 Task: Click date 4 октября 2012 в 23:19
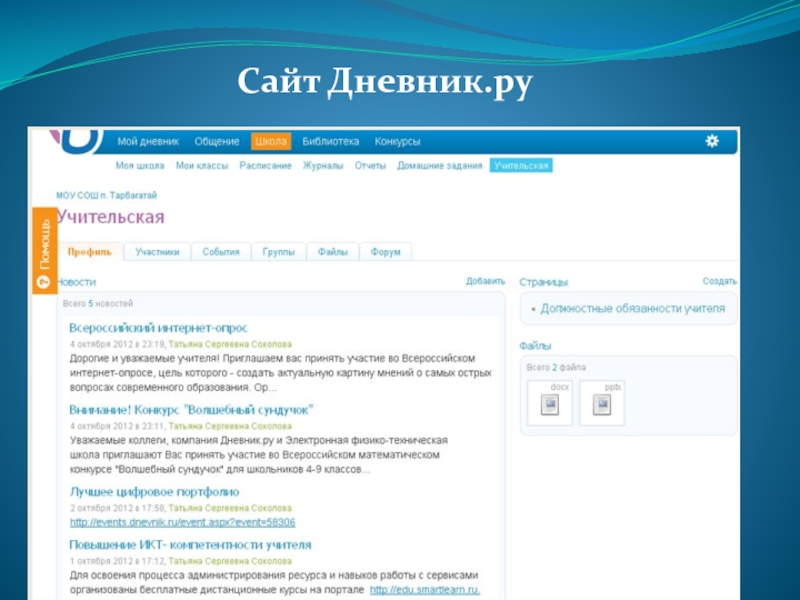click(117, 344)
